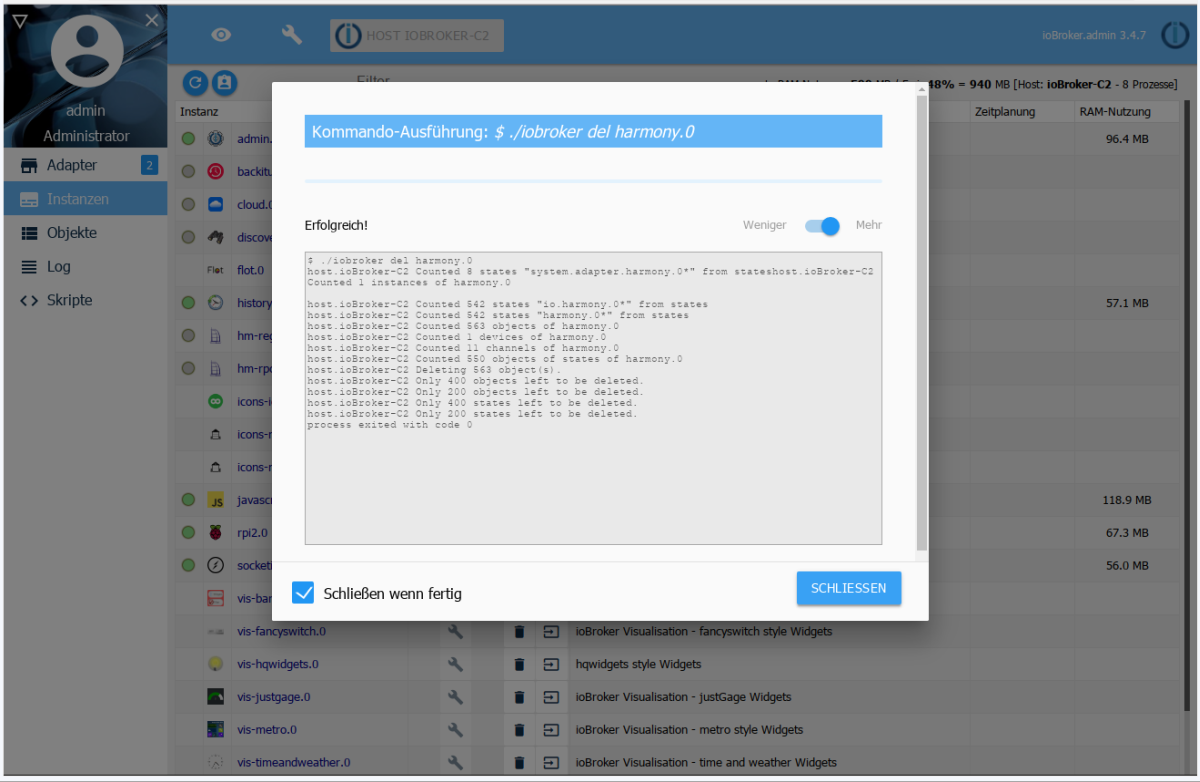Click the SCHLIESSEN button in the dialog
The height and width of the screenshot is (782, 1200).
pos(849,588)
